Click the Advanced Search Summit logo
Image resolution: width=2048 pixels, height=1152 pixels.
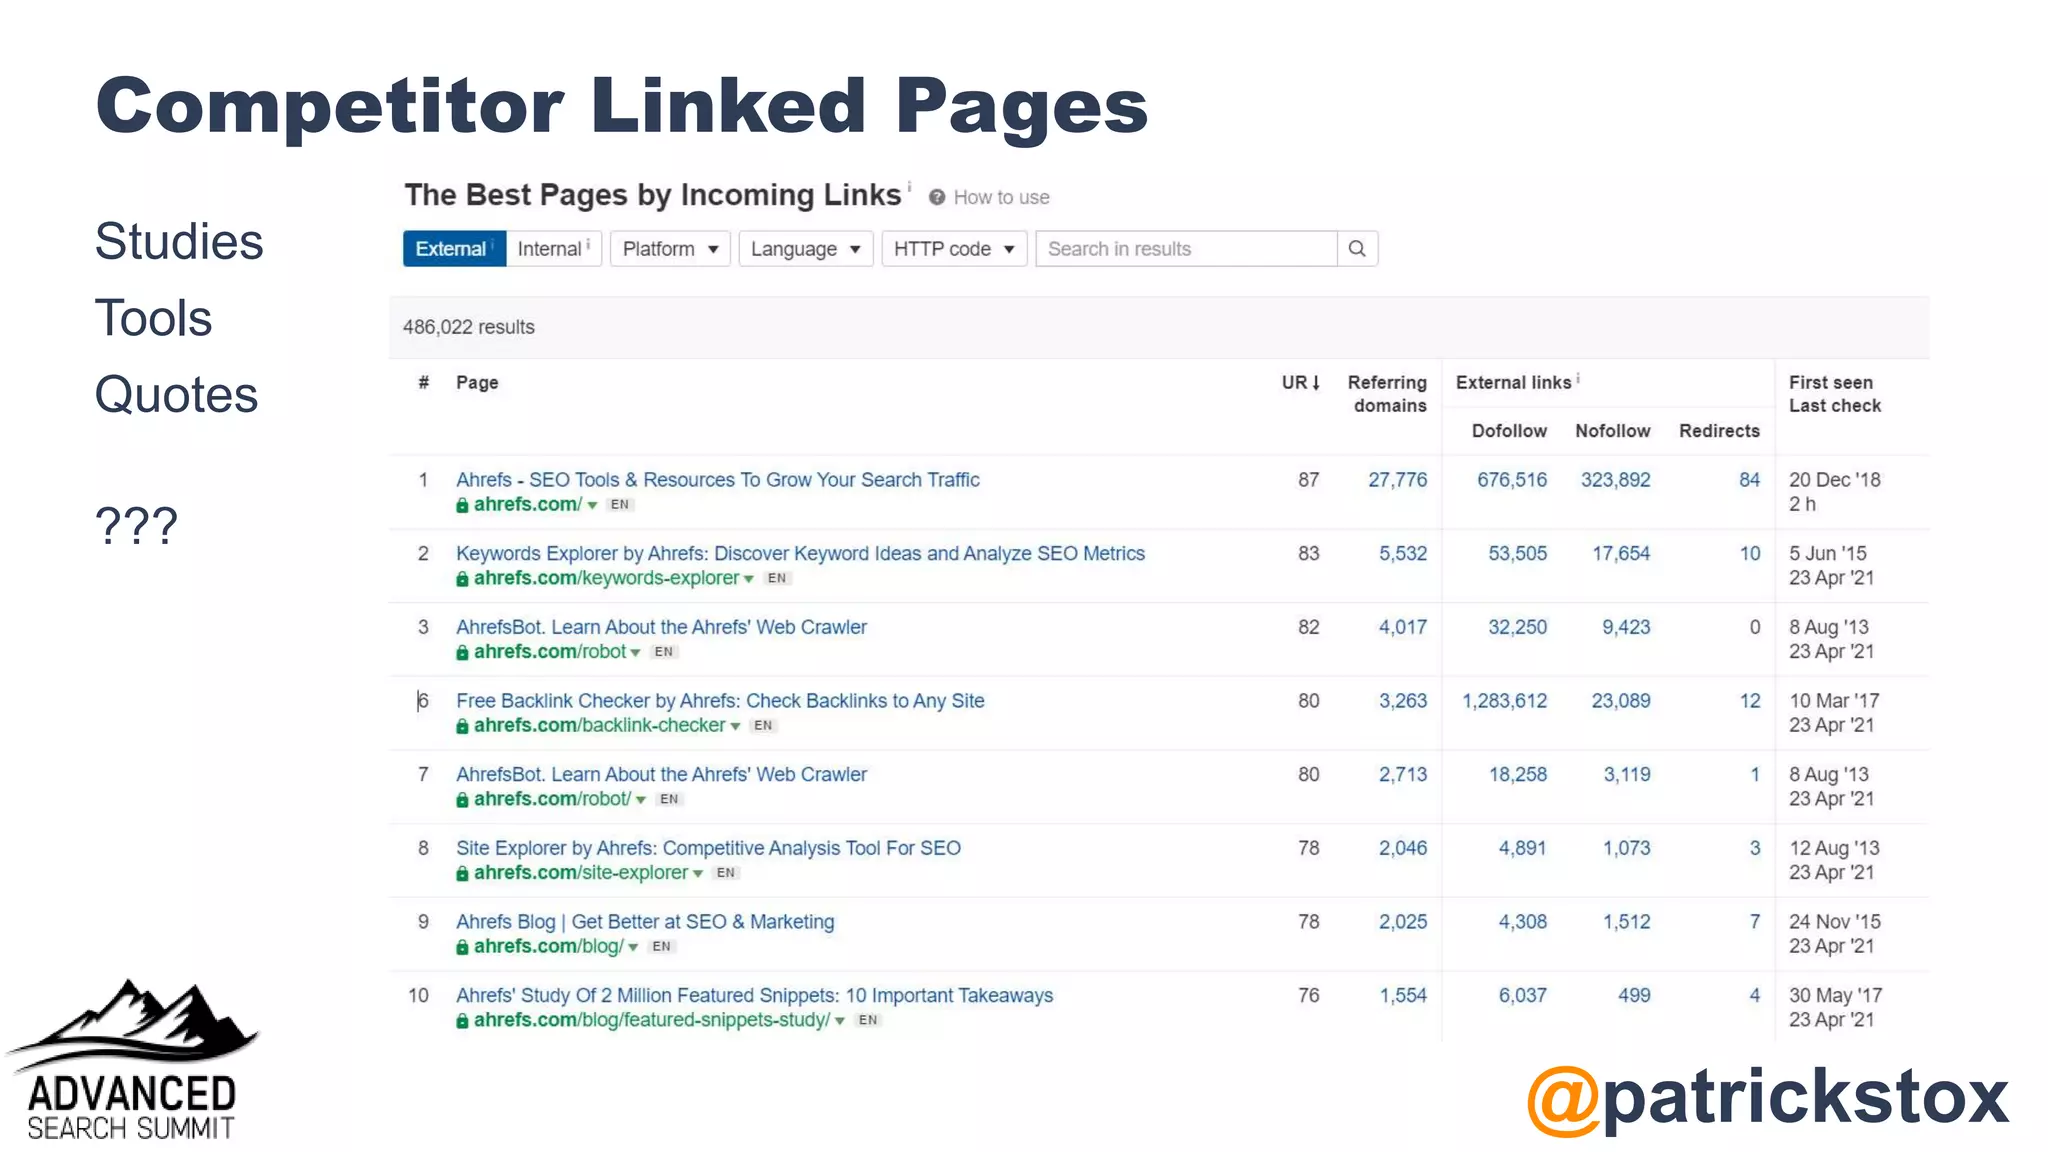(x=132, y=1060)
